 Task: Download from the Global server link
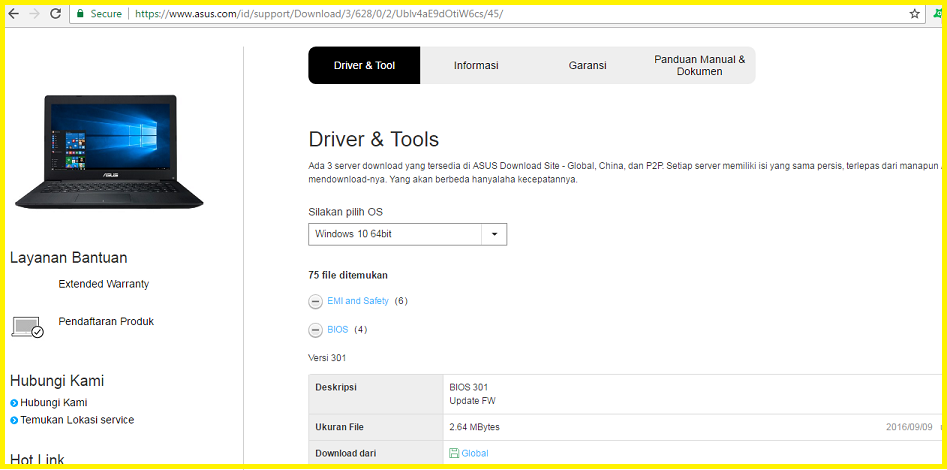(475, 453)
